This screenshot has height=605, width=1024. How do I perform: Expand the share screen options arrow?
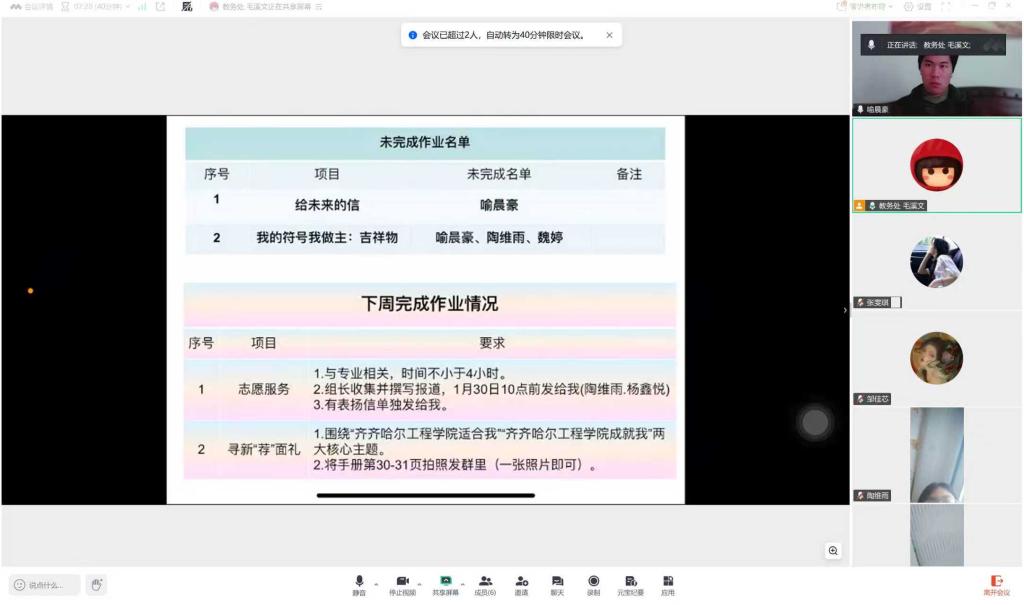tap(463, 582)
